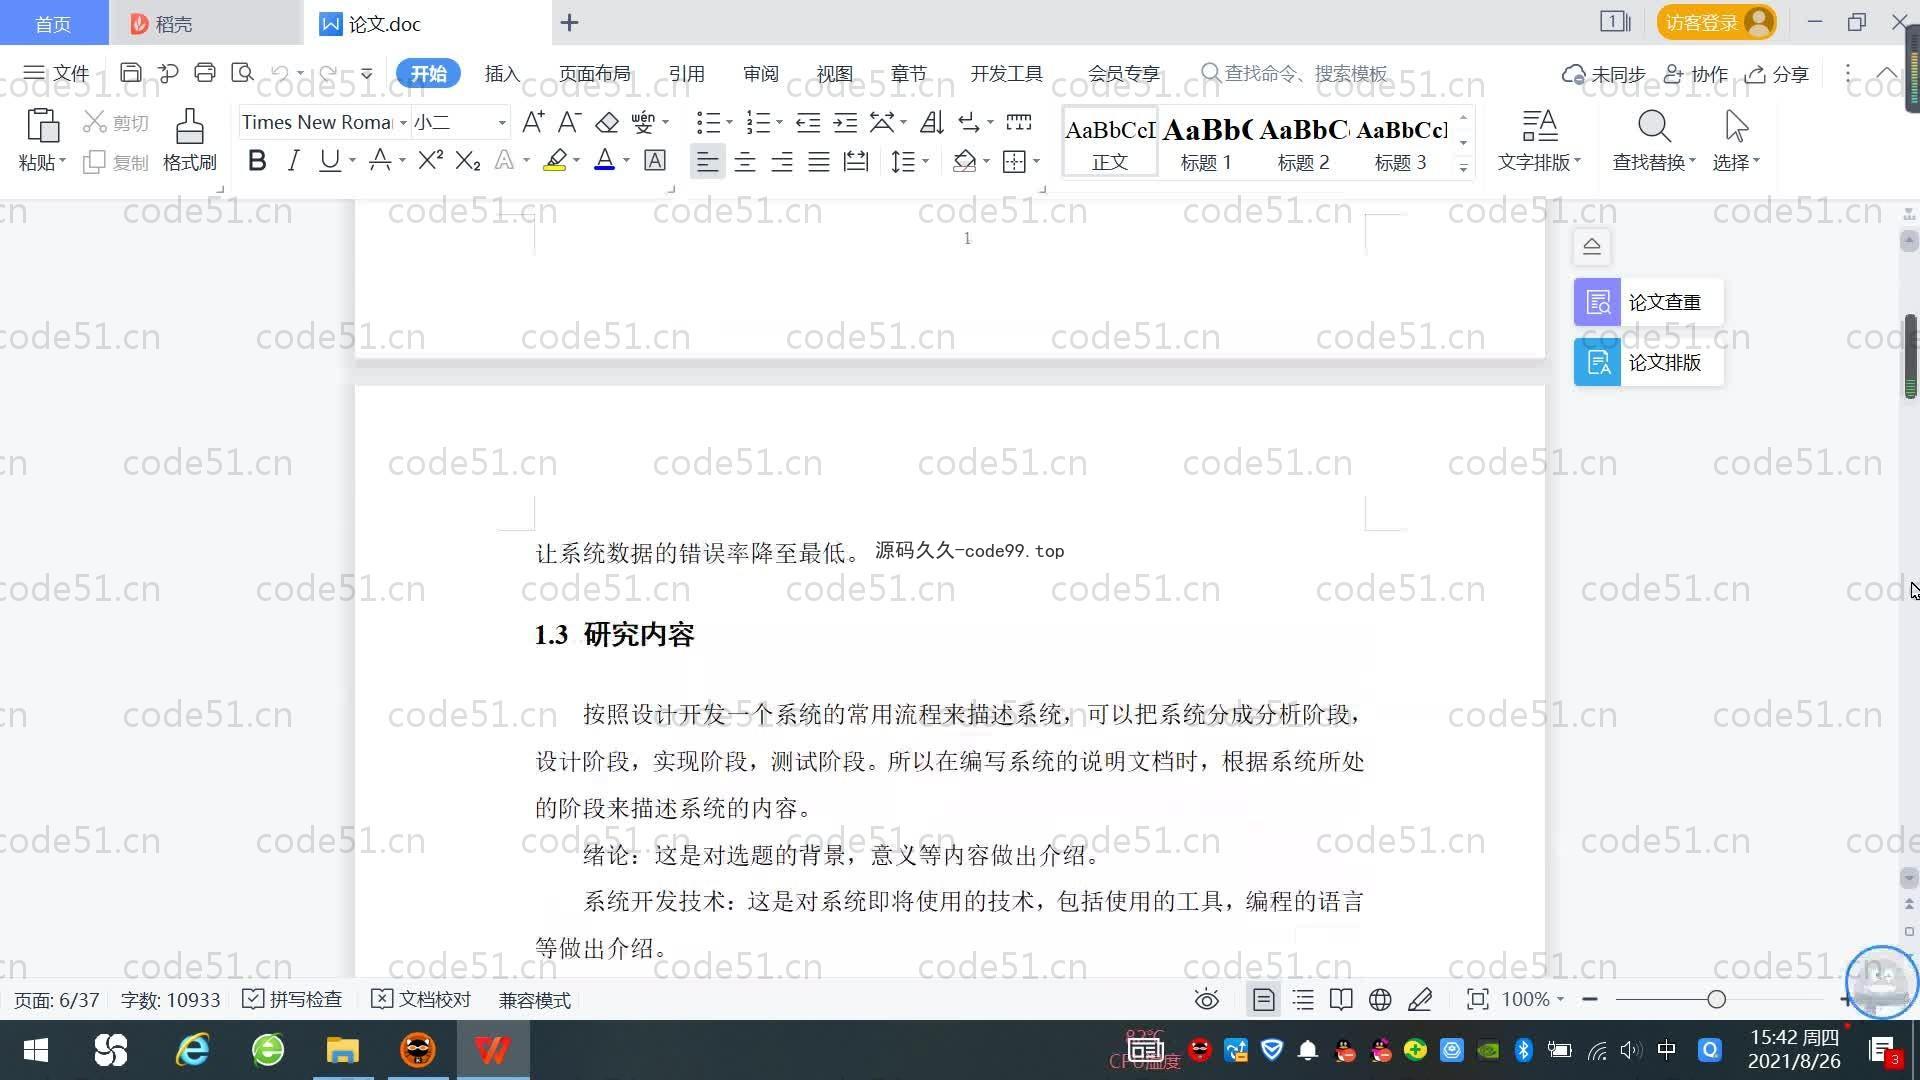Switch to the 页面布局 Page Layout tab
Image resolution: width=1920 pixels, height=1080 pixels.
click(595, 73)
